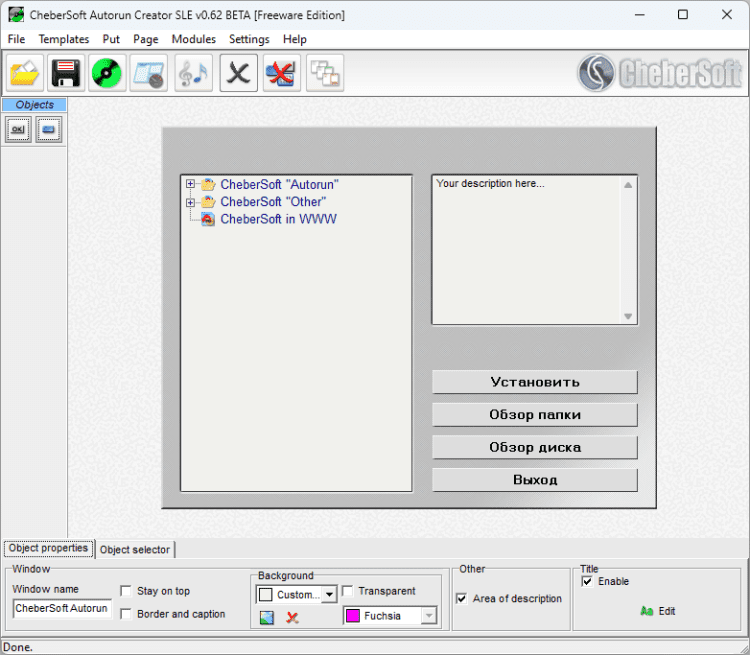Screen dimensions: 750x655
Task: Click the black X toolbar button
Action: tap(239, 73)
